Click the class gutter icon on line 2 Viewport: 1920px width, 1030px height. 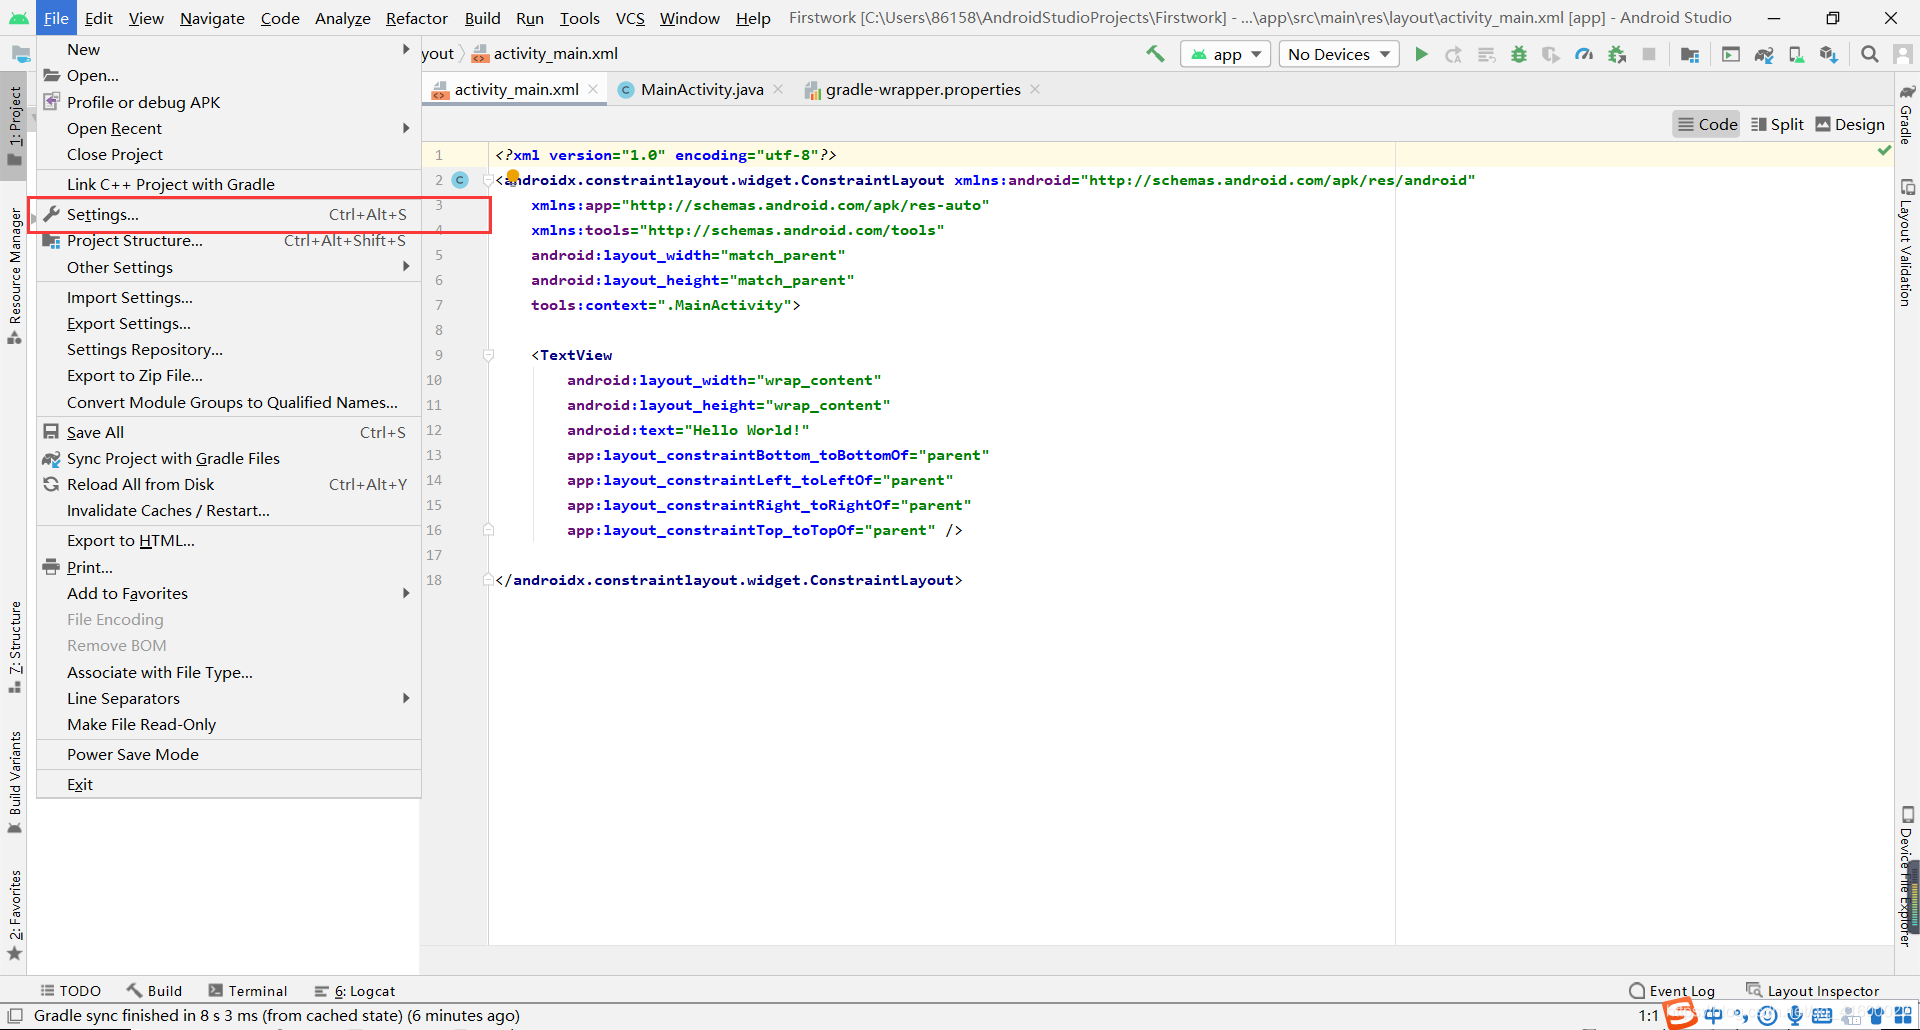click(x=460, y=180)
